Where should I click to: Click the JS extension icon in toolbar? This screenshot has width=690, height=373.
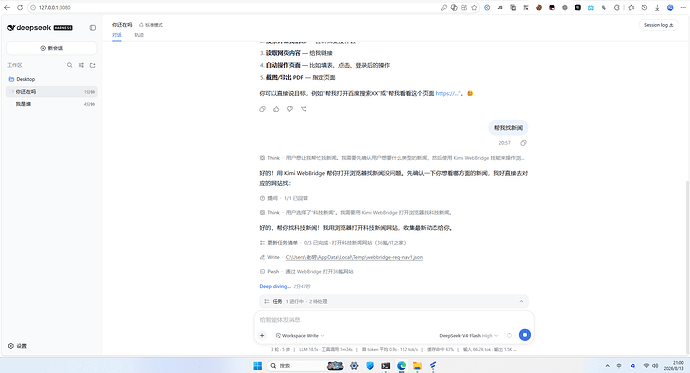(x=500, y=7)
